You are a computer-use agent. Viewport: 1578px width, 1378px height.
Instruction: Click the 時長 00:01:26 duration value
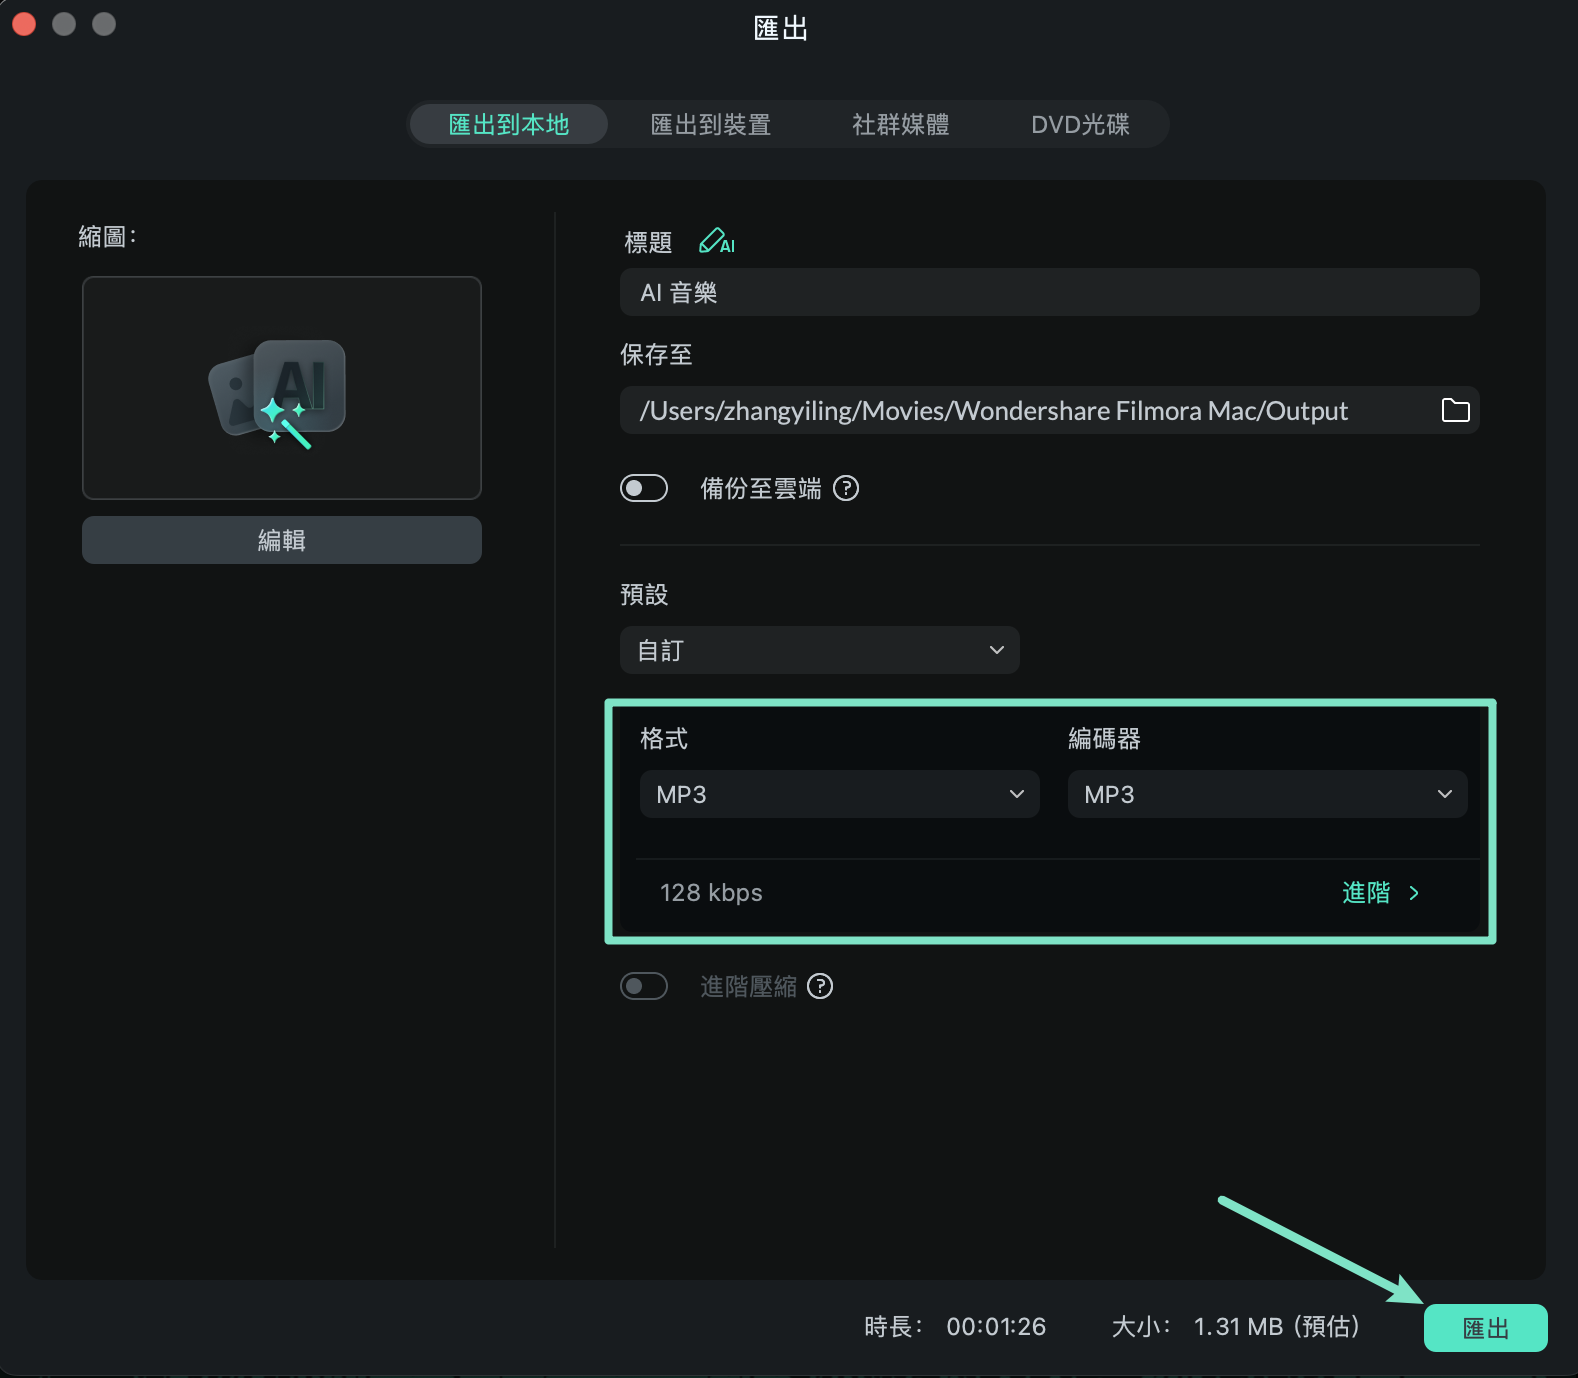click(996, 1327)
